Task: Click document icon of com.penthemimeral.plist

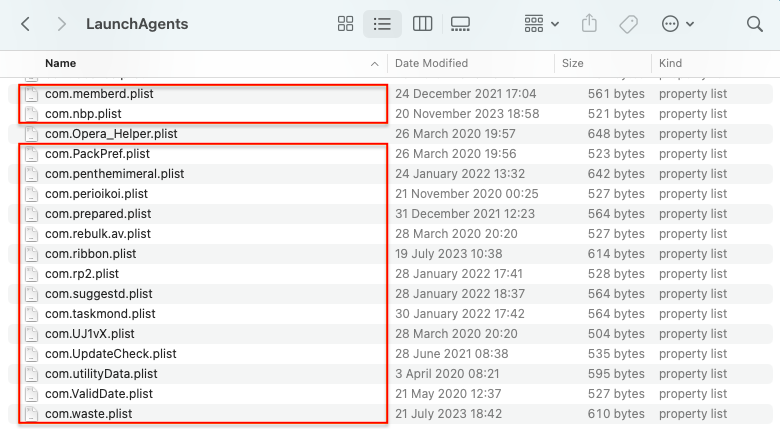Action: [31, 174]
